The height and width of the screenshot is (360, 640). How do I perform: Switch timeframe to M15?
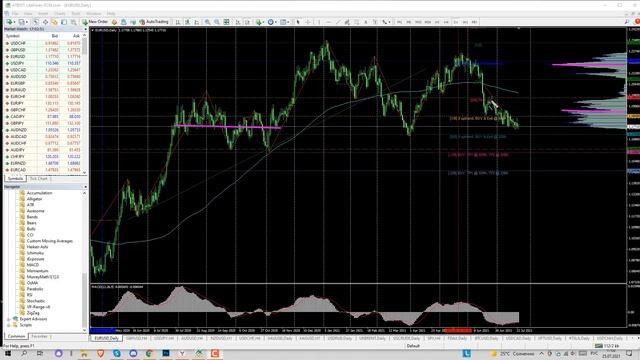418,22
